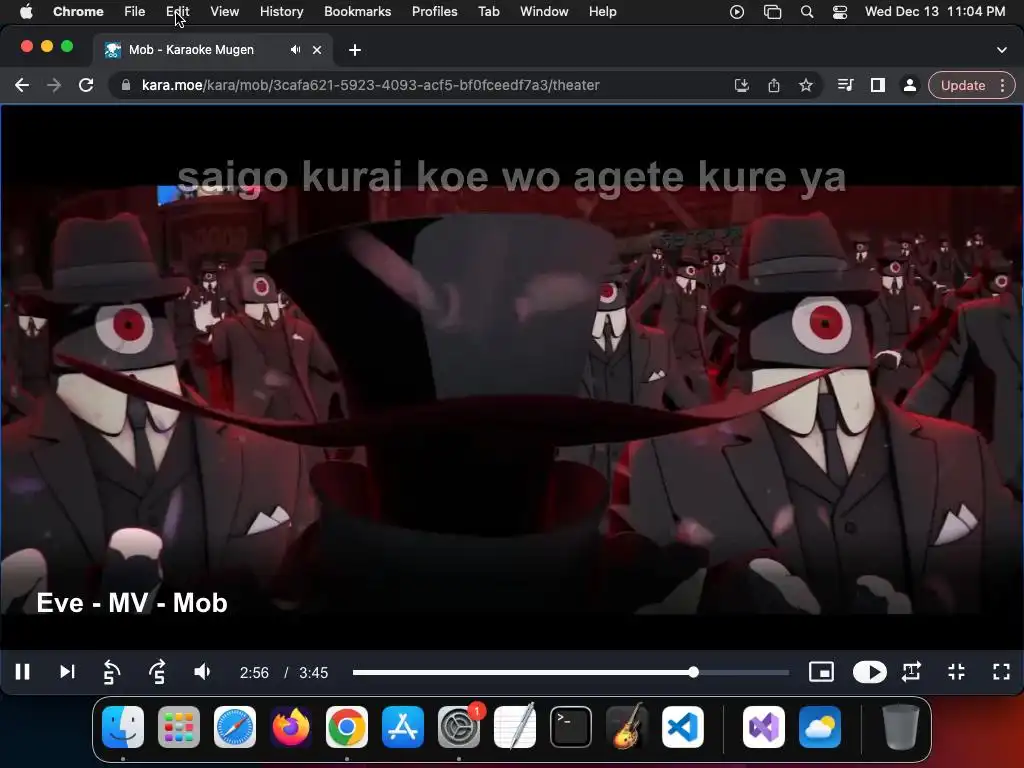Open Visual Studio from the Dock
The height and width of the screenshot is (768, 1024).
click(x=764, y=727)
